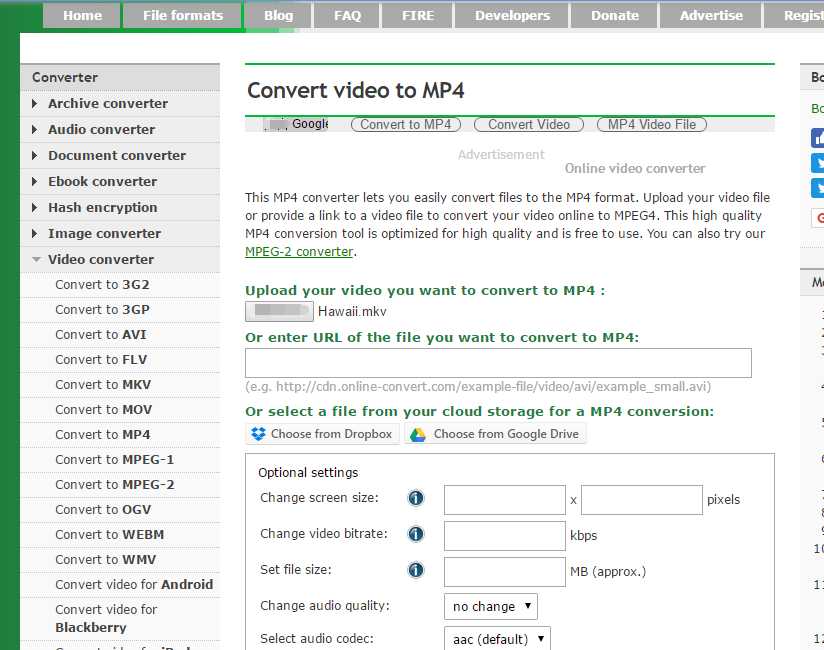Click the URL input field

[x=498, y=363]
